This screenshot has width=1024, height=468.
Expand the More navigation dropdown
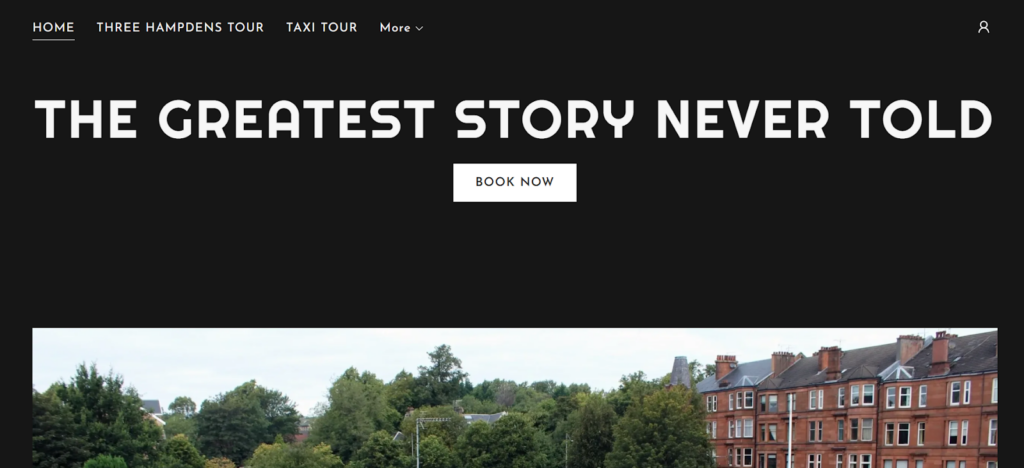pos(402,27)
